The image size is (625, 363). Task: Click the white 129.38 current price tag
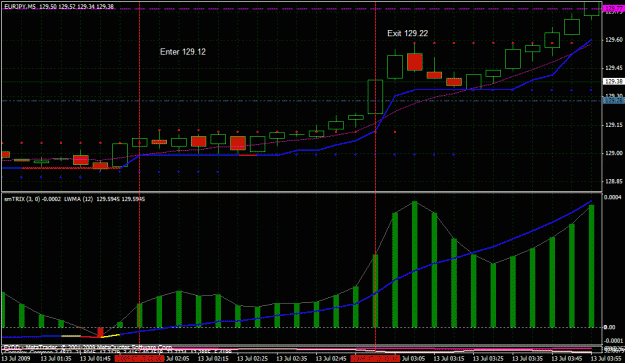tap(614, 81)
